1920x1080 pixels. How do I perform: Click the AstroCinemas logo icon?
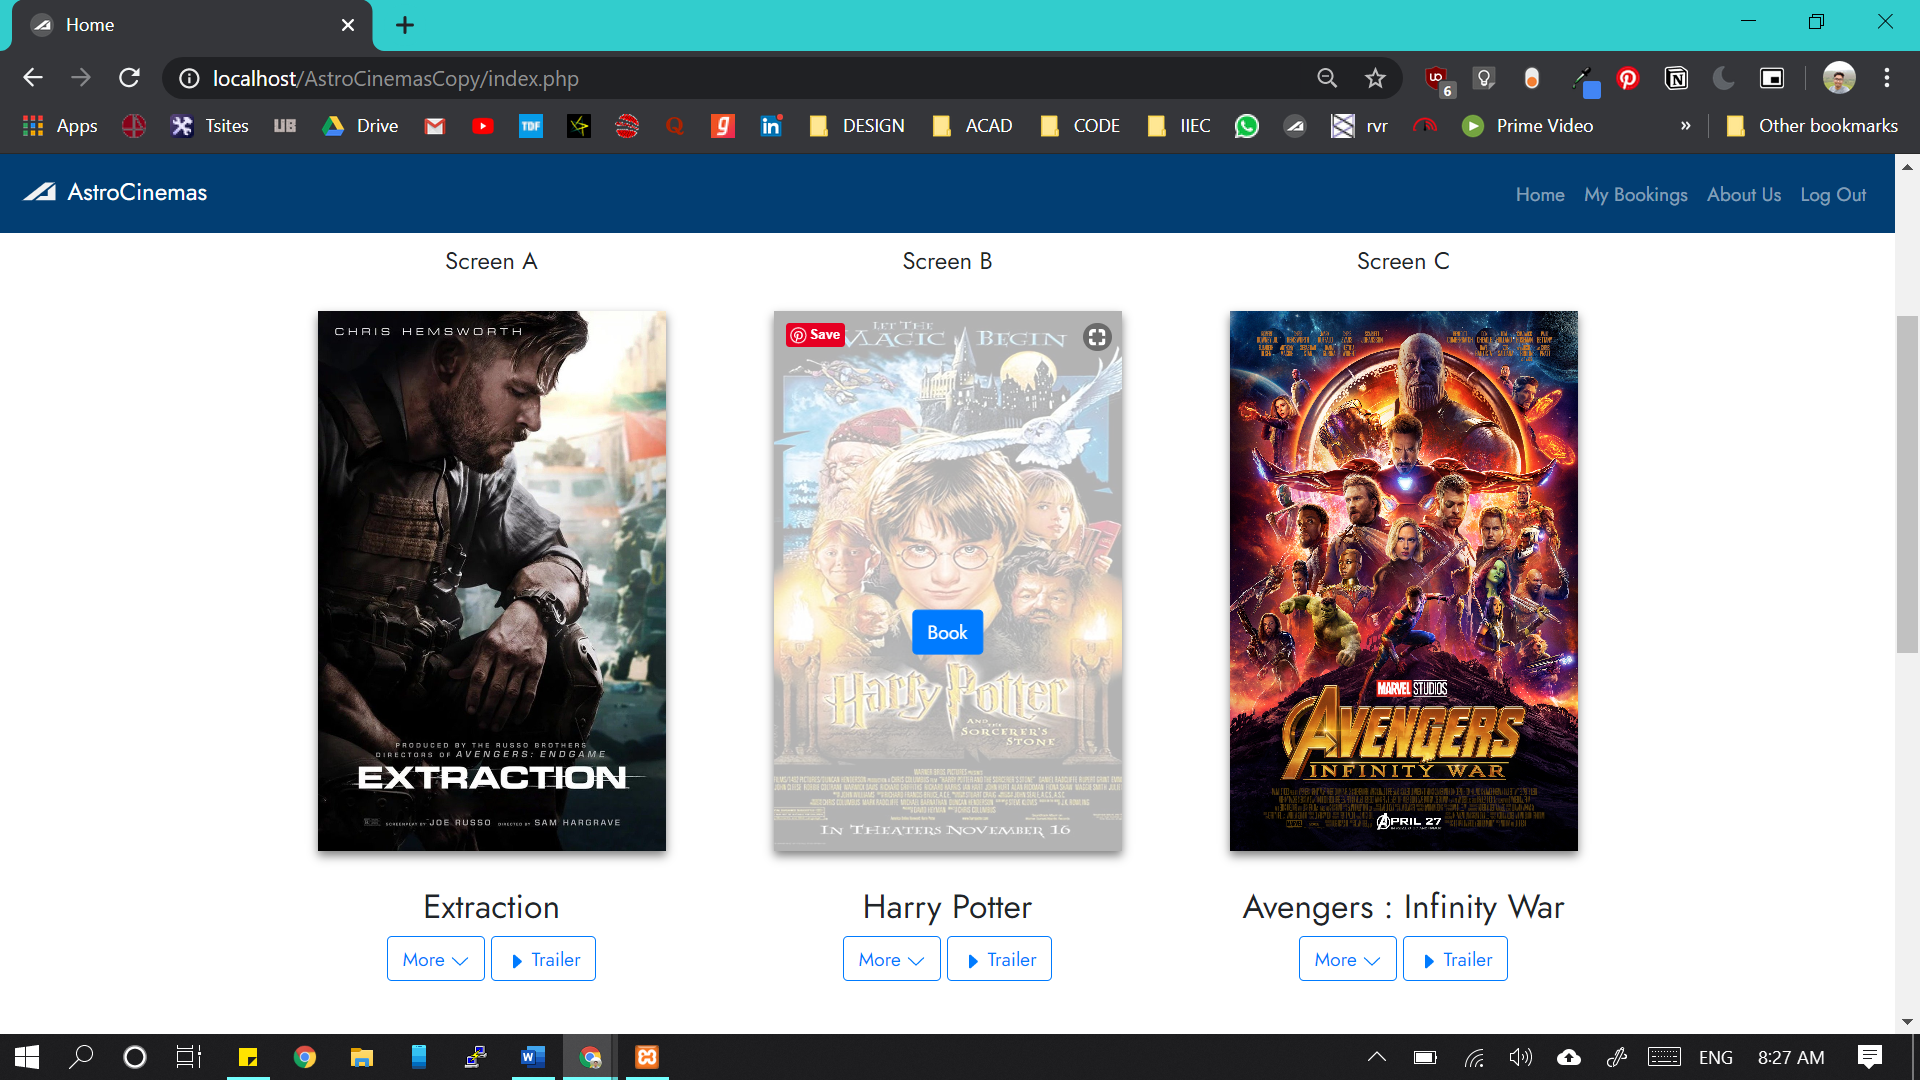40,192
